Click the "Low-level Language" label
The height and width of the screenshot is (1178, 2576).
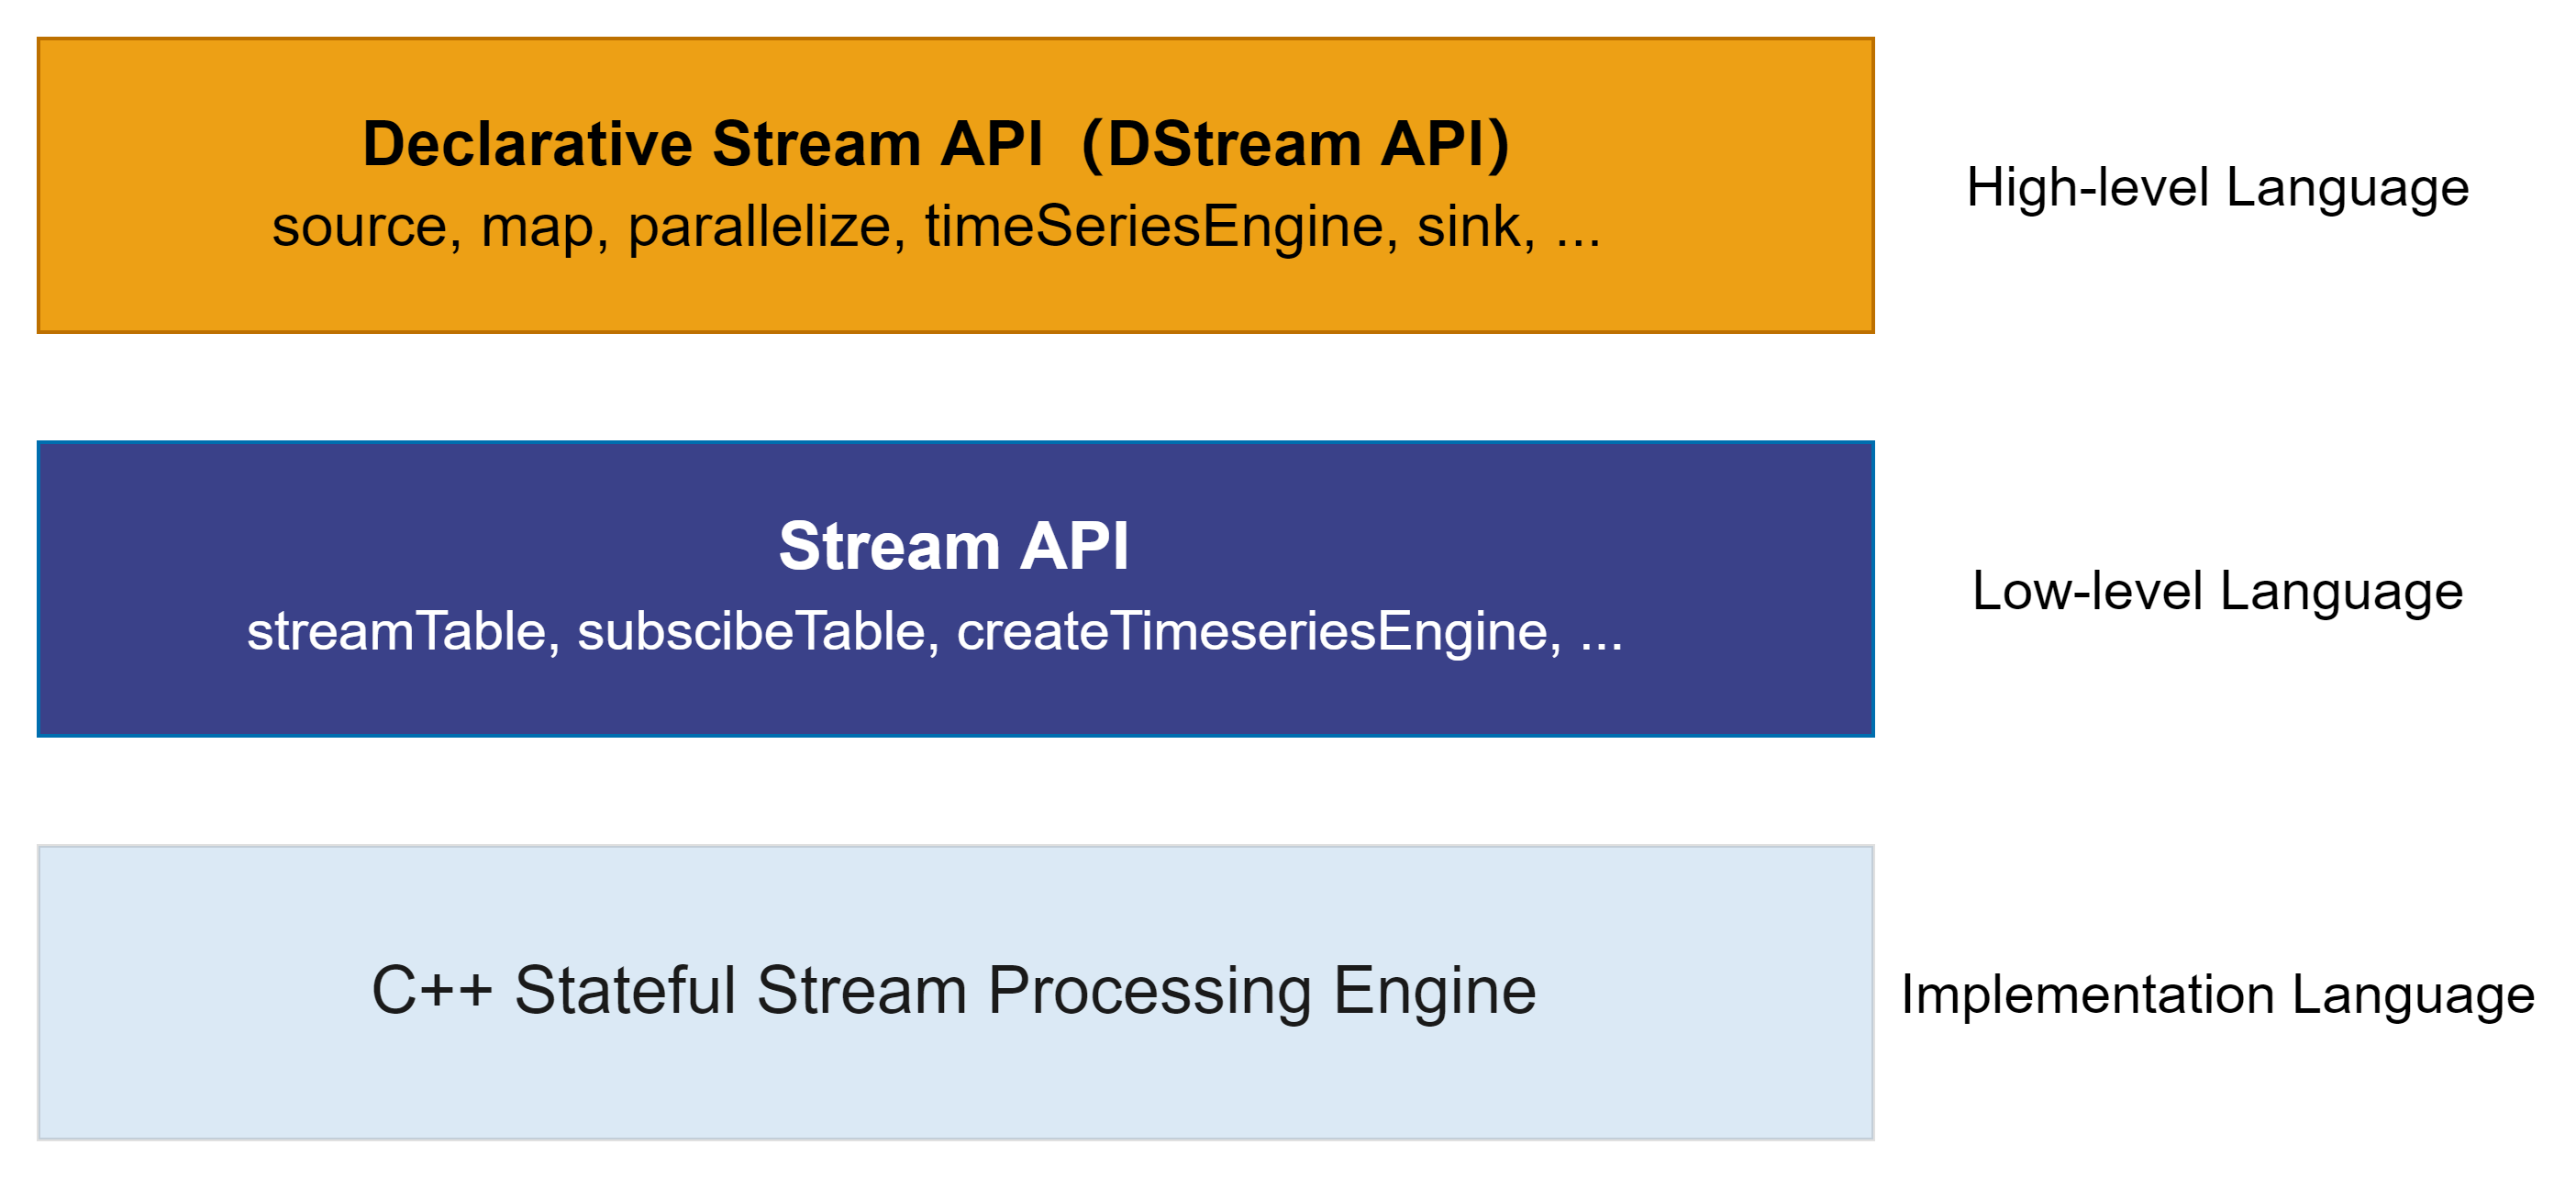pyautogui.click(x=2217, y=591)
